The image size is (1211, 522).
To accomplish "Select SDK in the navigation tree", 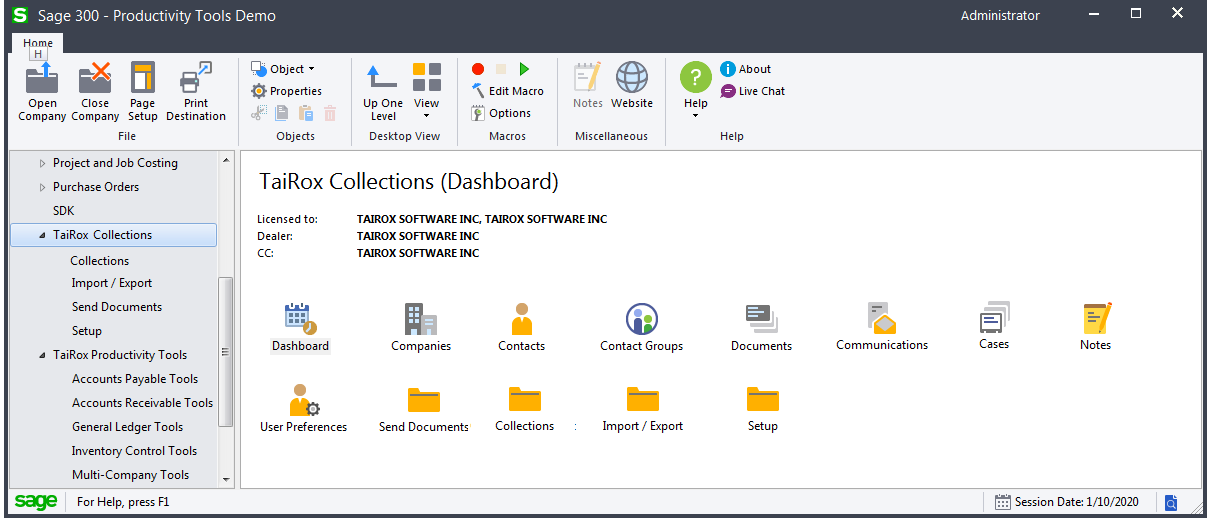I will [x=64, y=211].
